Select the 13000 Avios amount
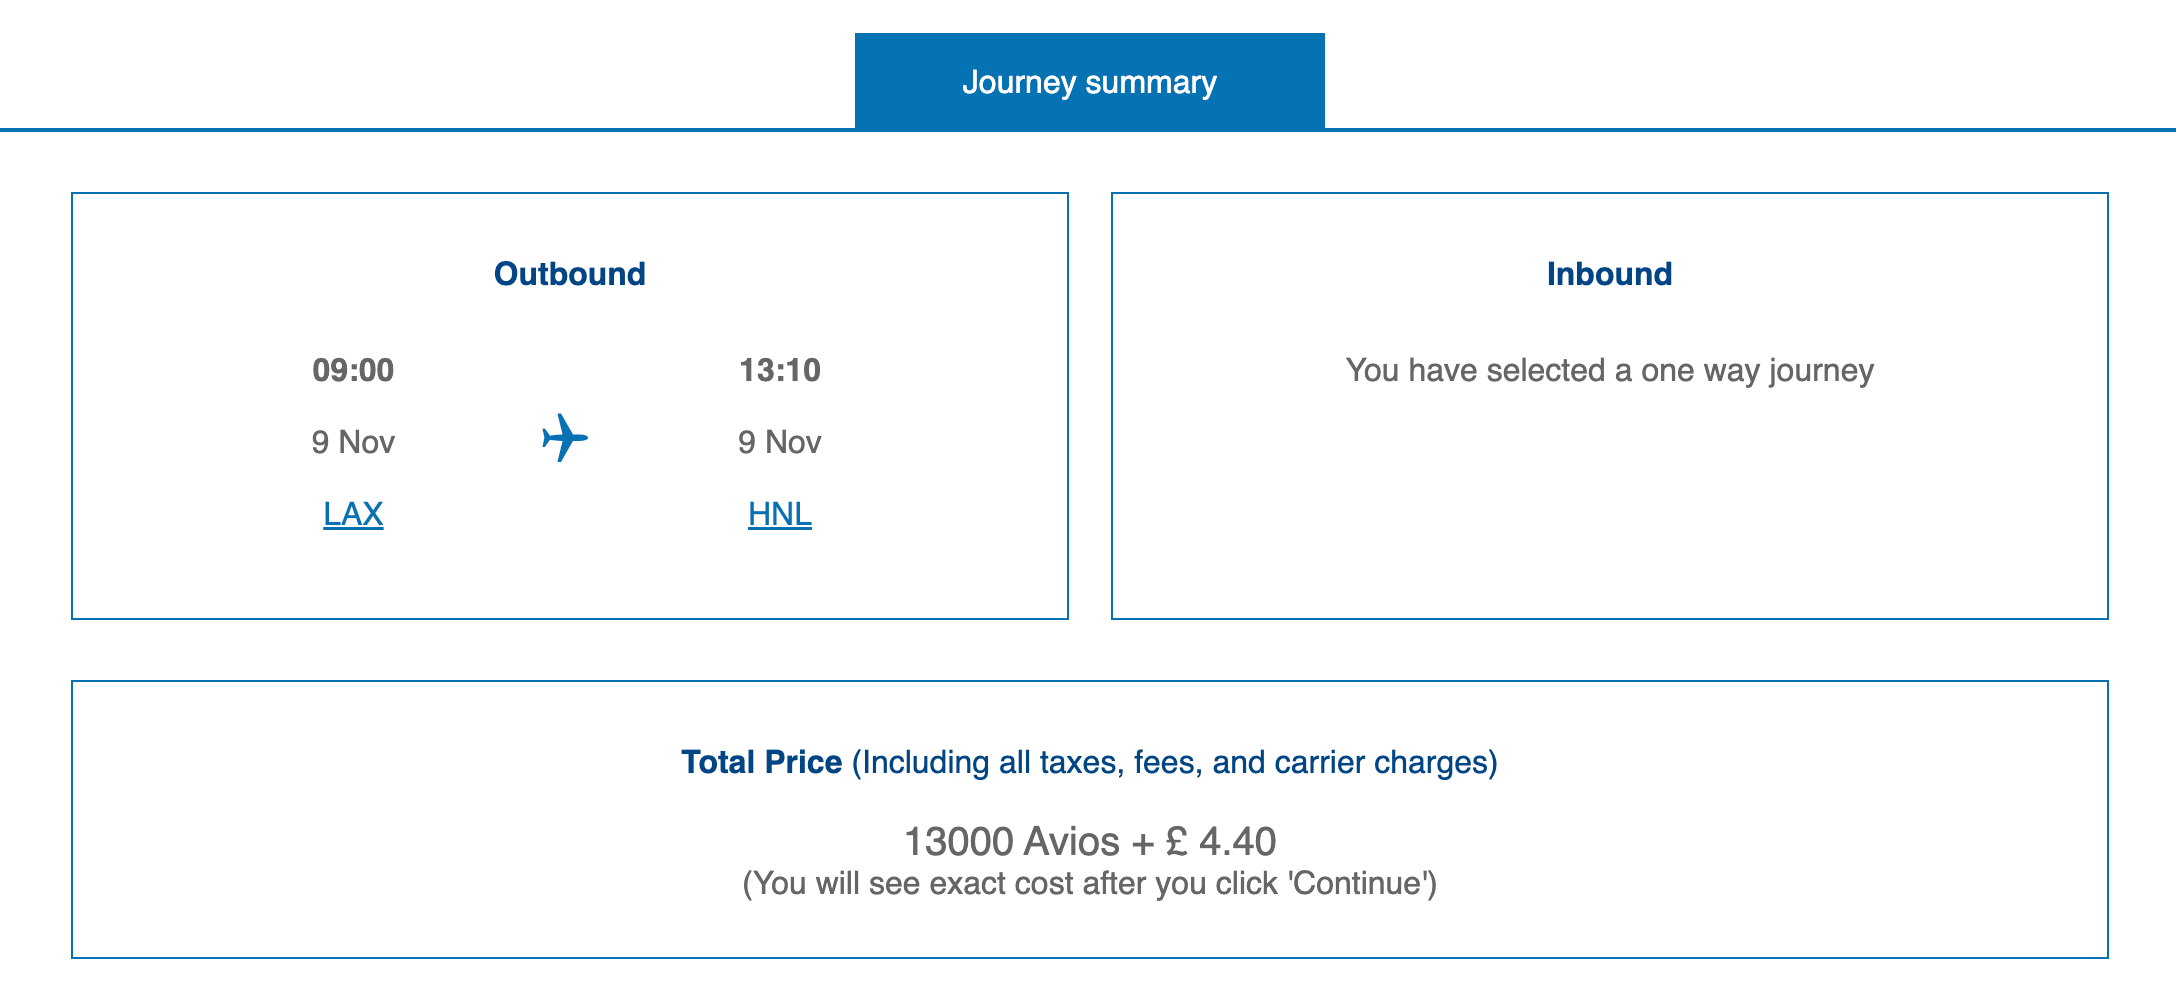This screenshot has height=986, width=2176. [x=958, y=841]
